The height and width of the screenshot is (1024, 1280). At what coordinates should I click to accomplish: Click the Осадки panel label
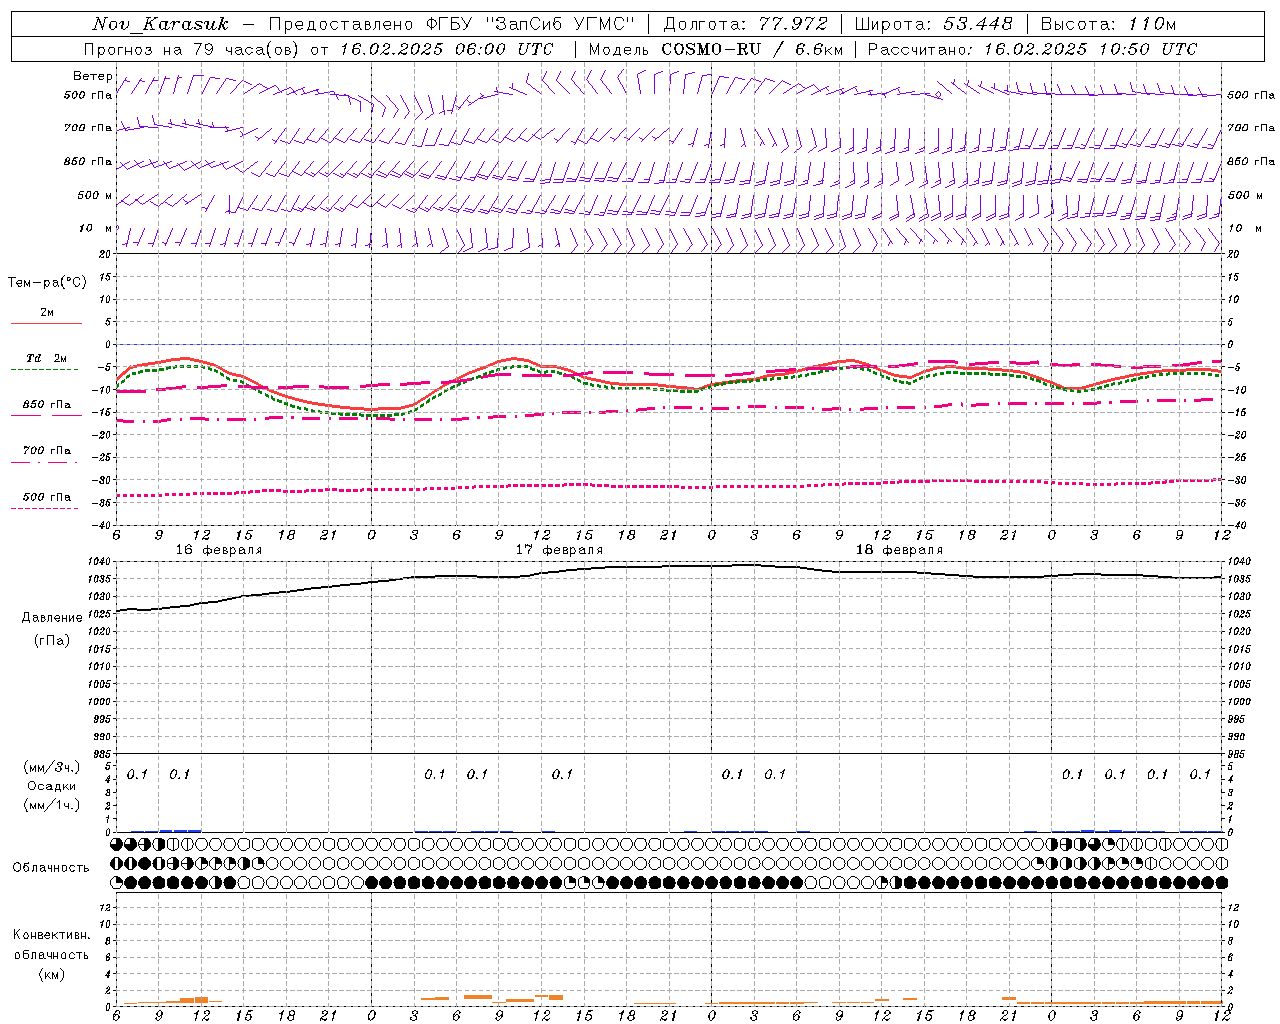(x=52, y=786)
